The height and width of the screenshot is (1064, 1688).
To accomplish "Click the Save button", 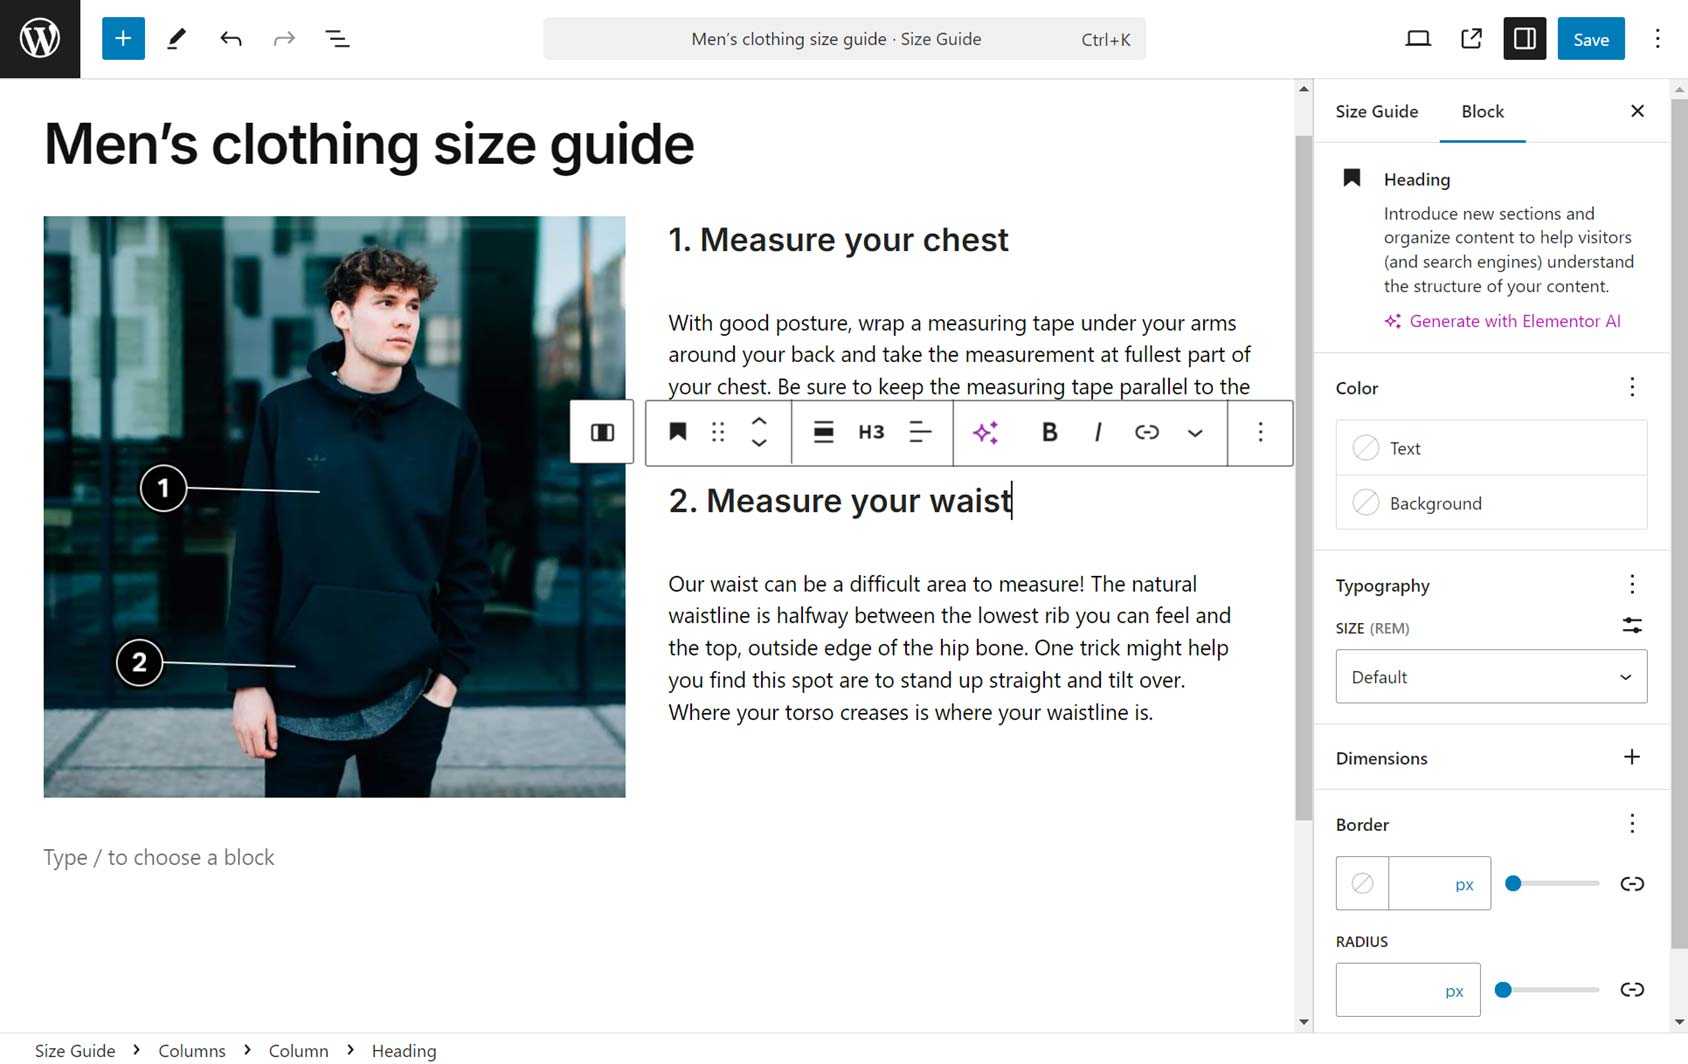I will point(1591,39).
